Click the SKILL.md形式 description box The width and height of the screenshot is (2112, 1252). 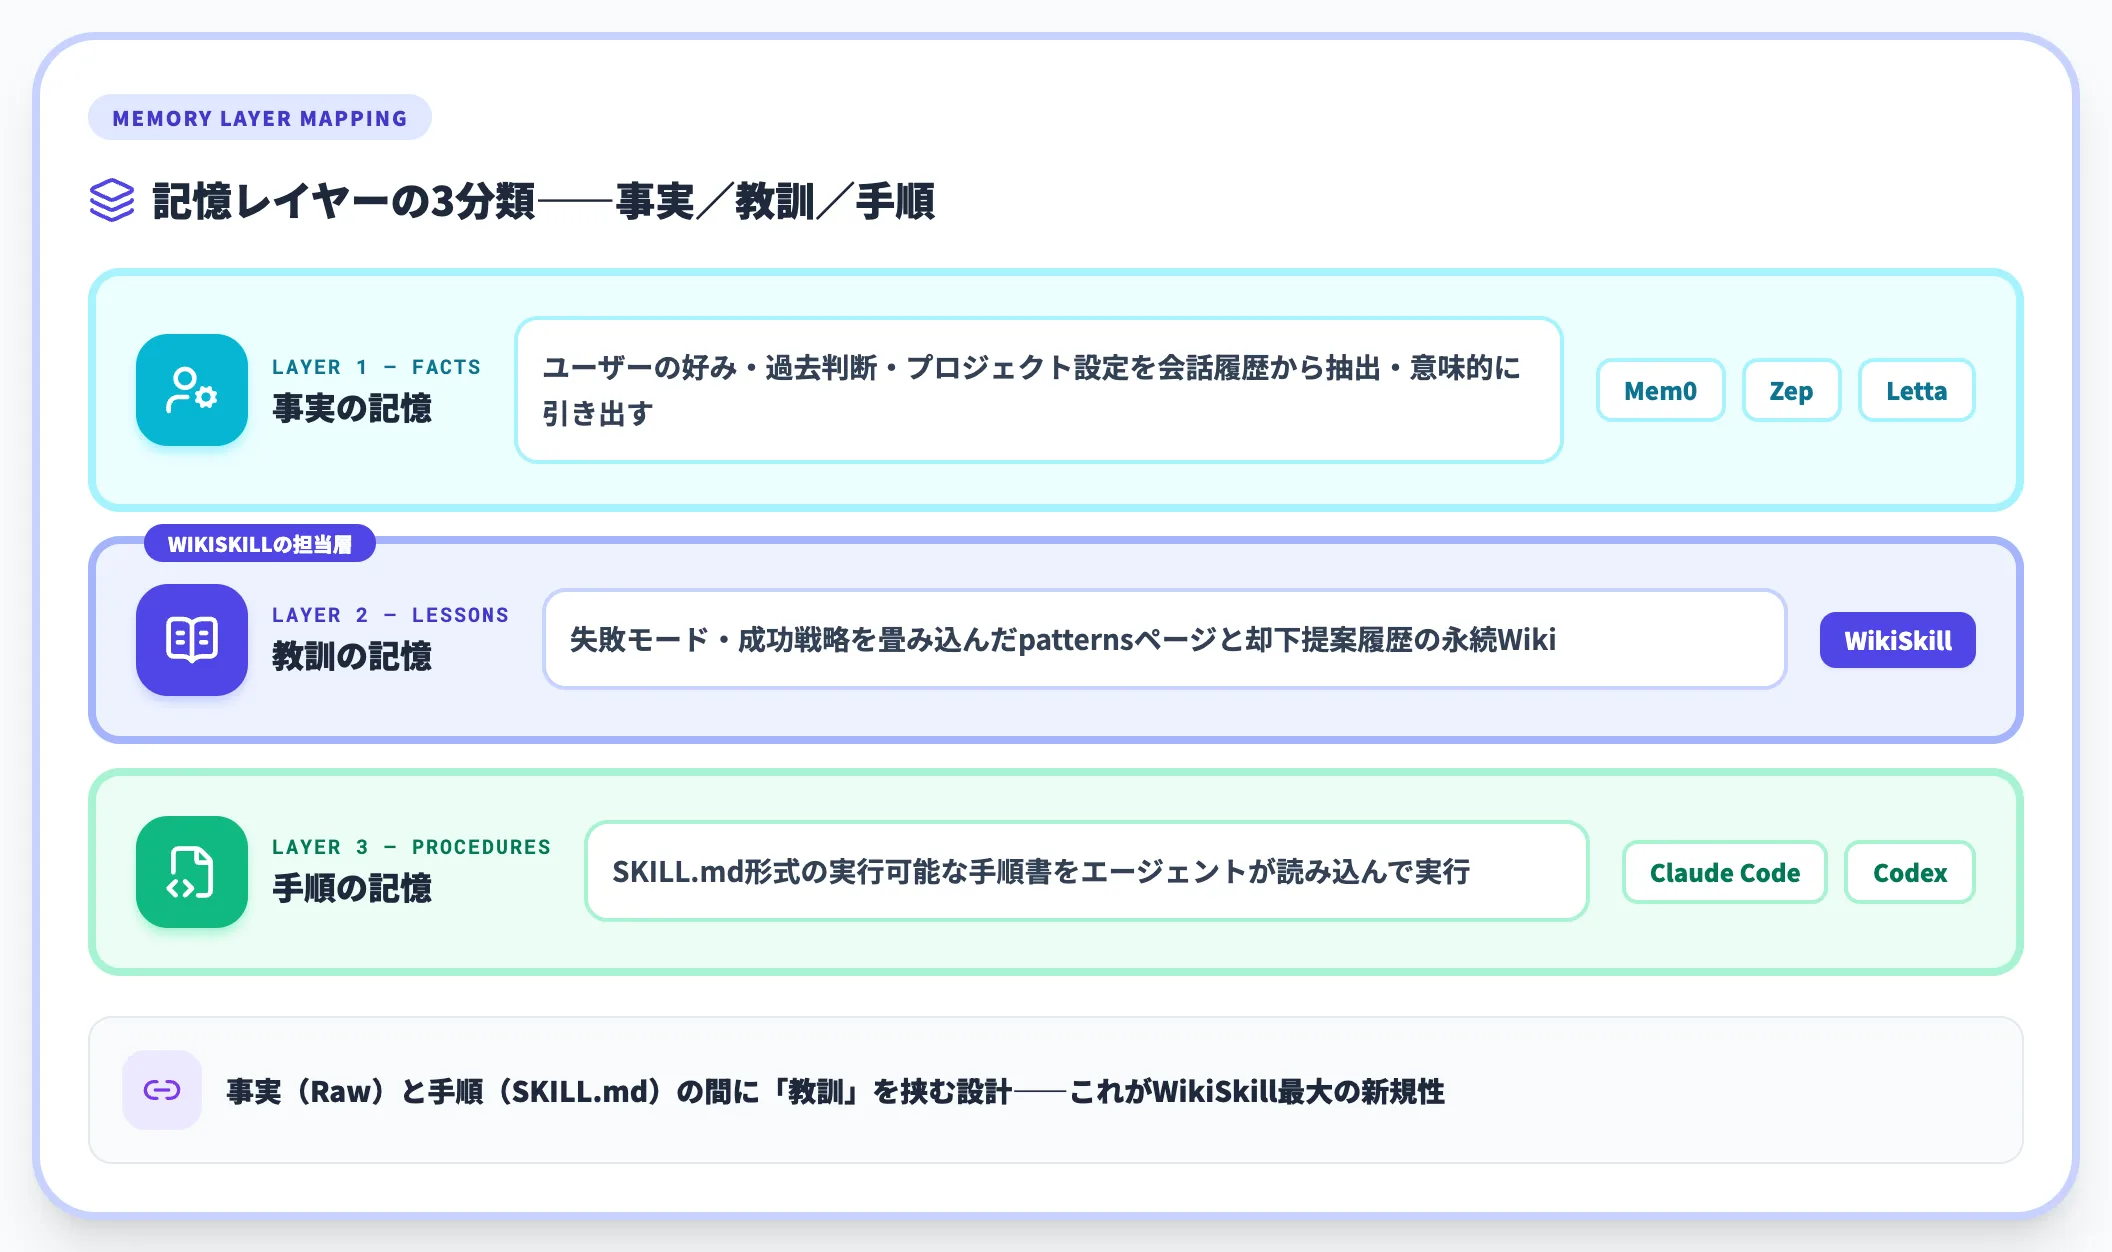point(1086,872)
